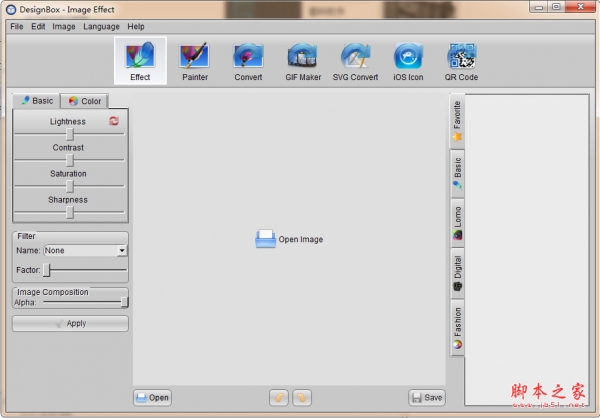
Task: Expand the filter Name dropdown
Action: point(122,251)
